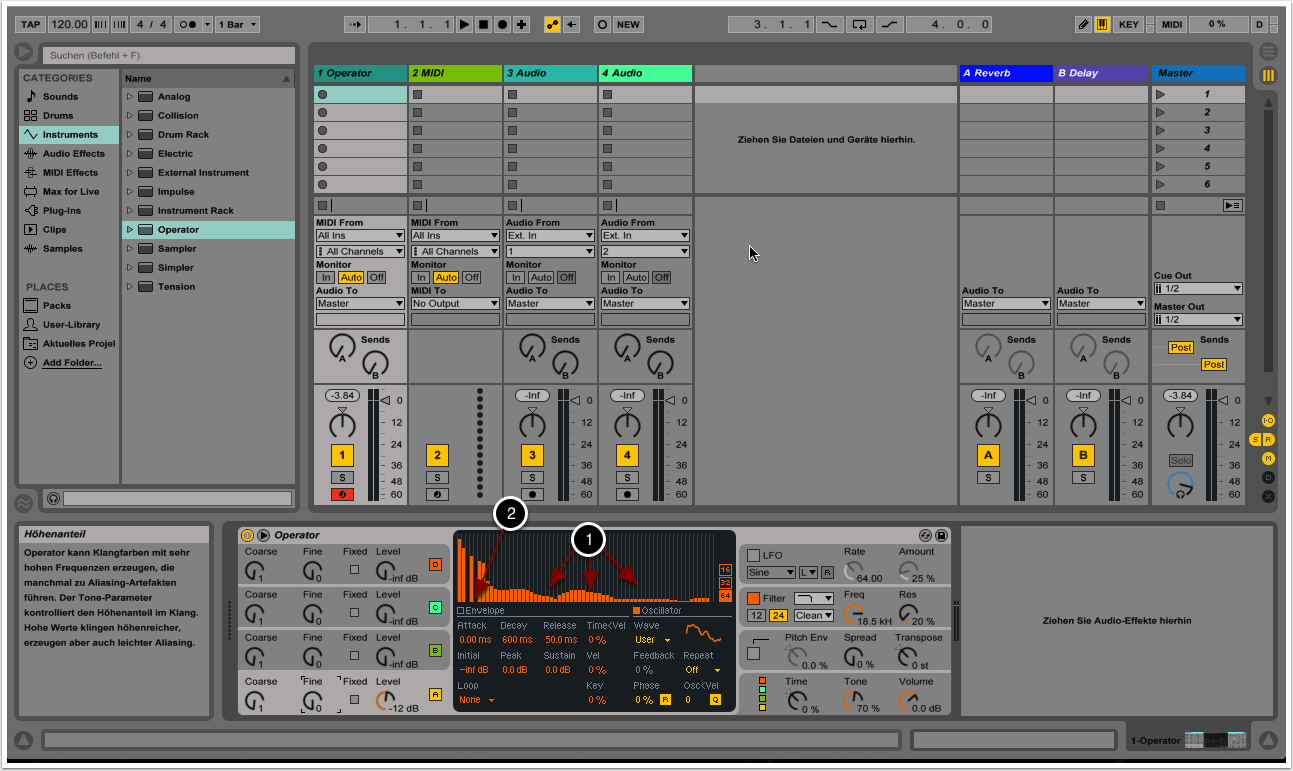Click the TAP tempo button

coord(31,24)
